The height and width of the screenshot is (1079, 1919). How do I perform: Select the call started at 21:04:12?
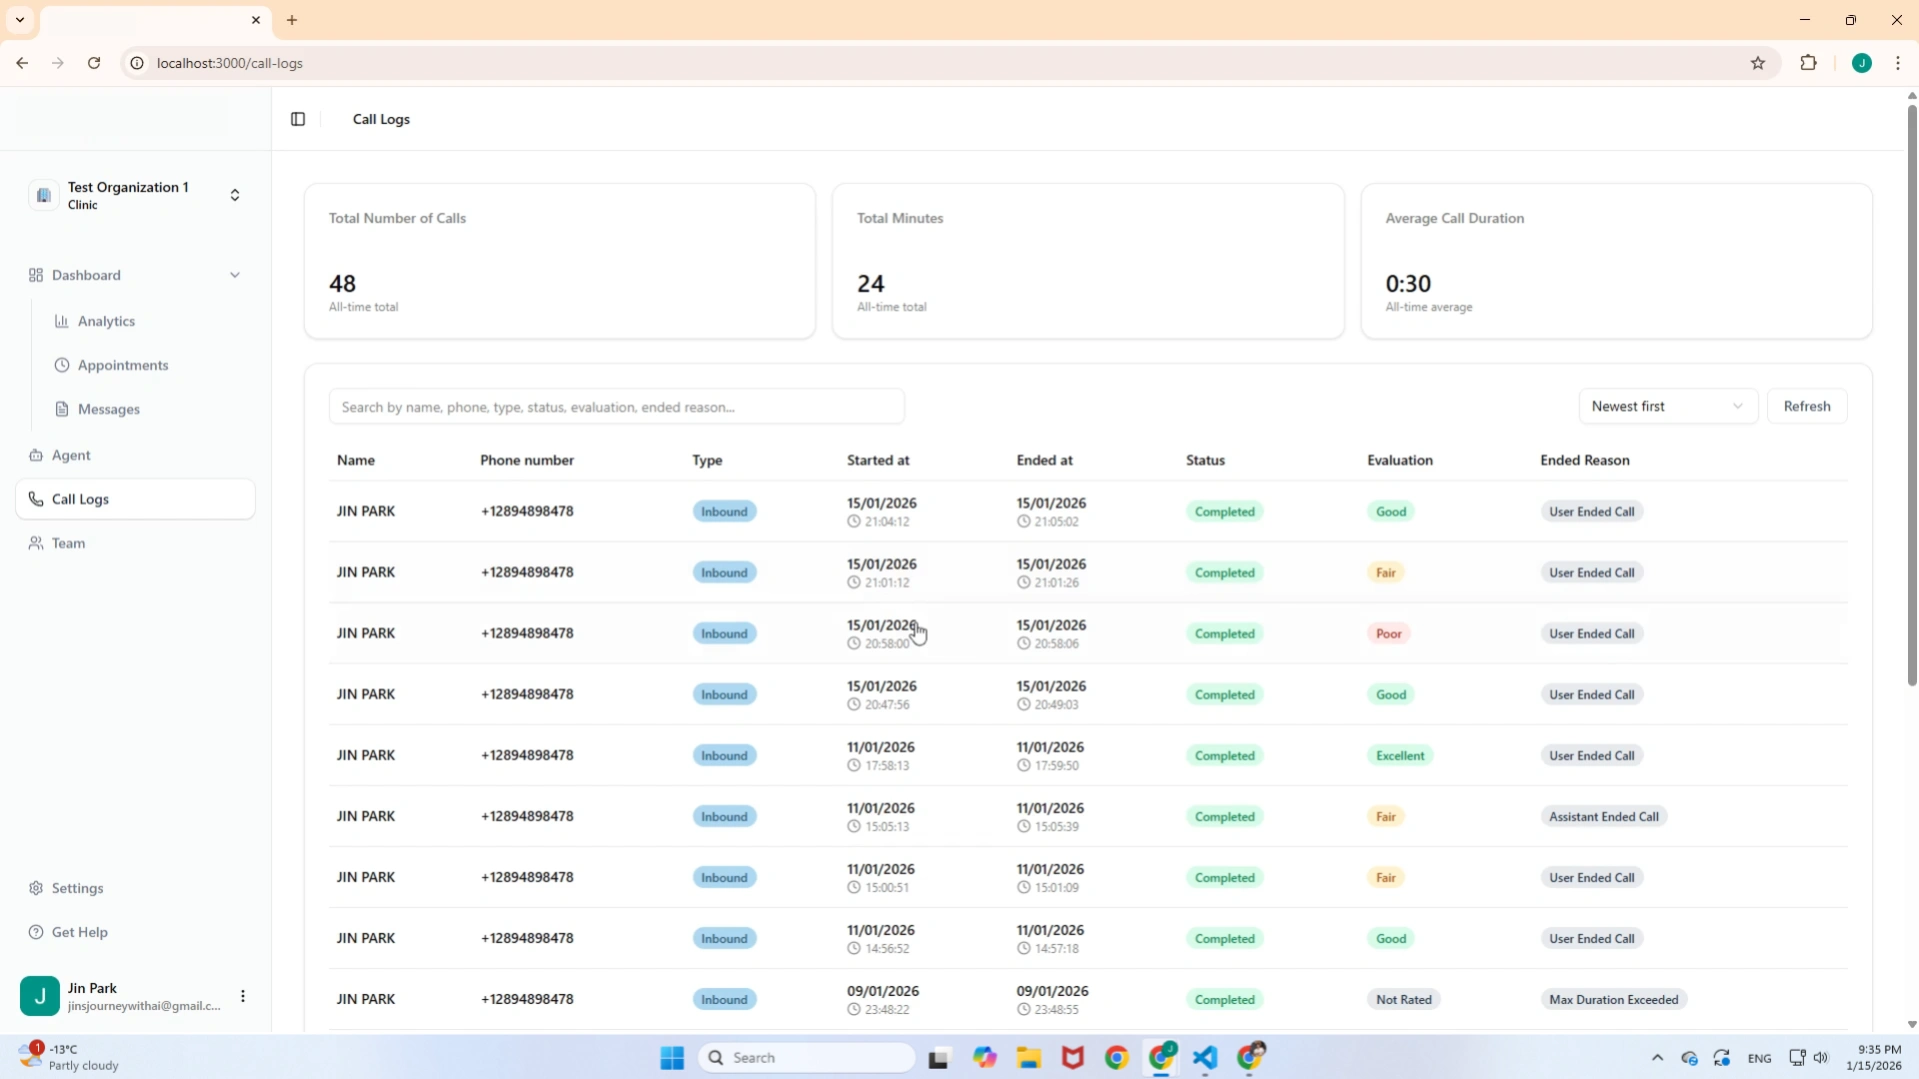(1088, 511)
